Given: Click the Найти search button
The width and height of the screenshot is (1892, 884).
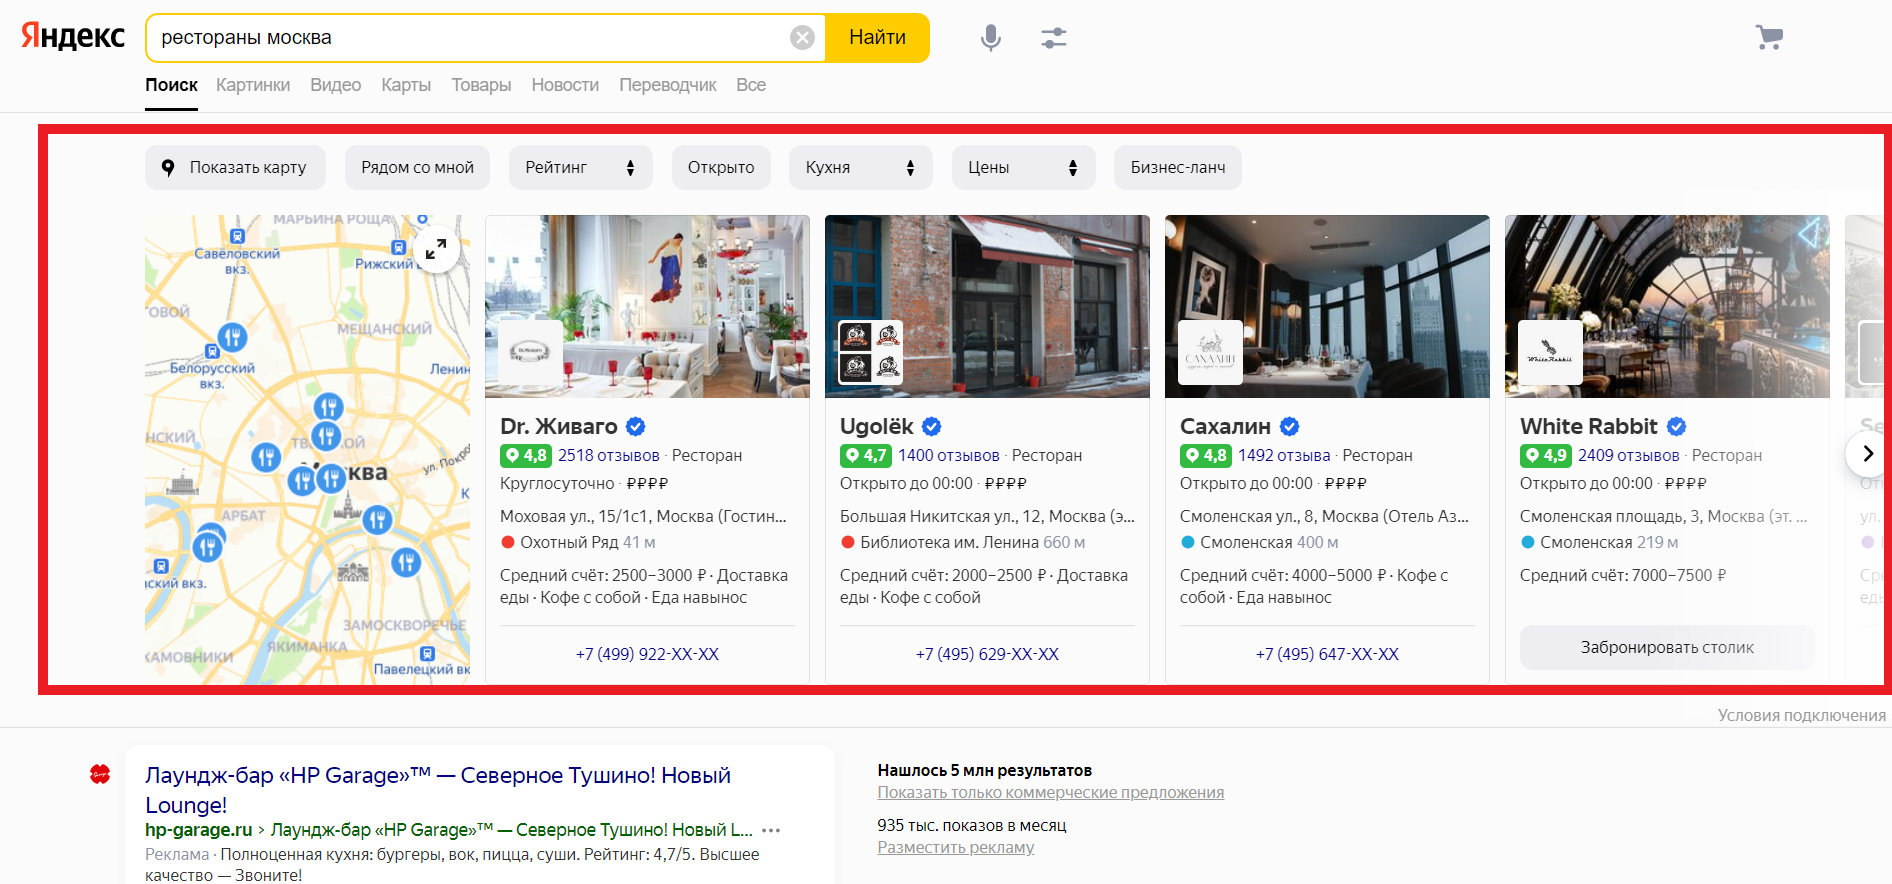Looking at the screenshot, I should click(x=878, y=38).
